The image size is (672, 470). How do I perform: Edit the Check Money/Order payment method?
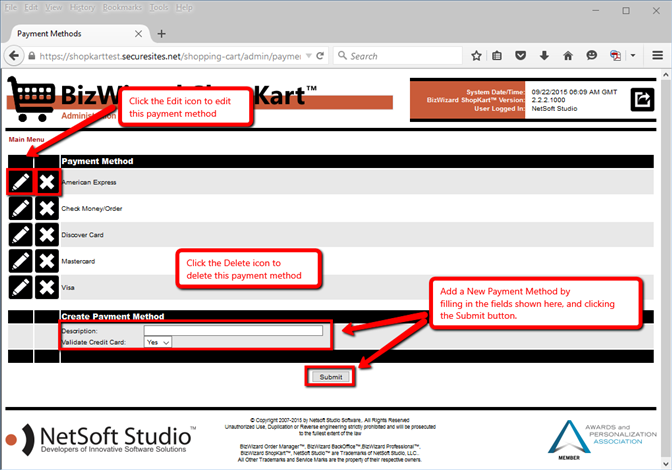coord(21,209)
